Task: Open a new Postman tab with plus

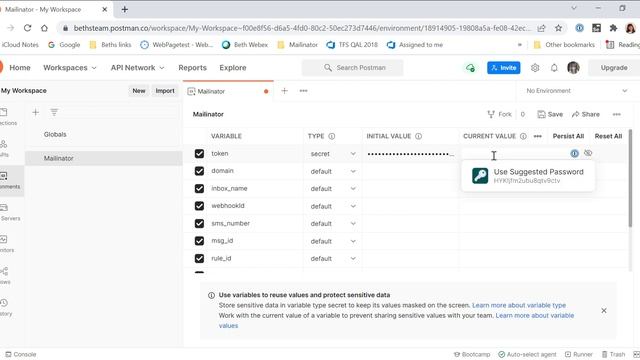Action: [284, 91]
